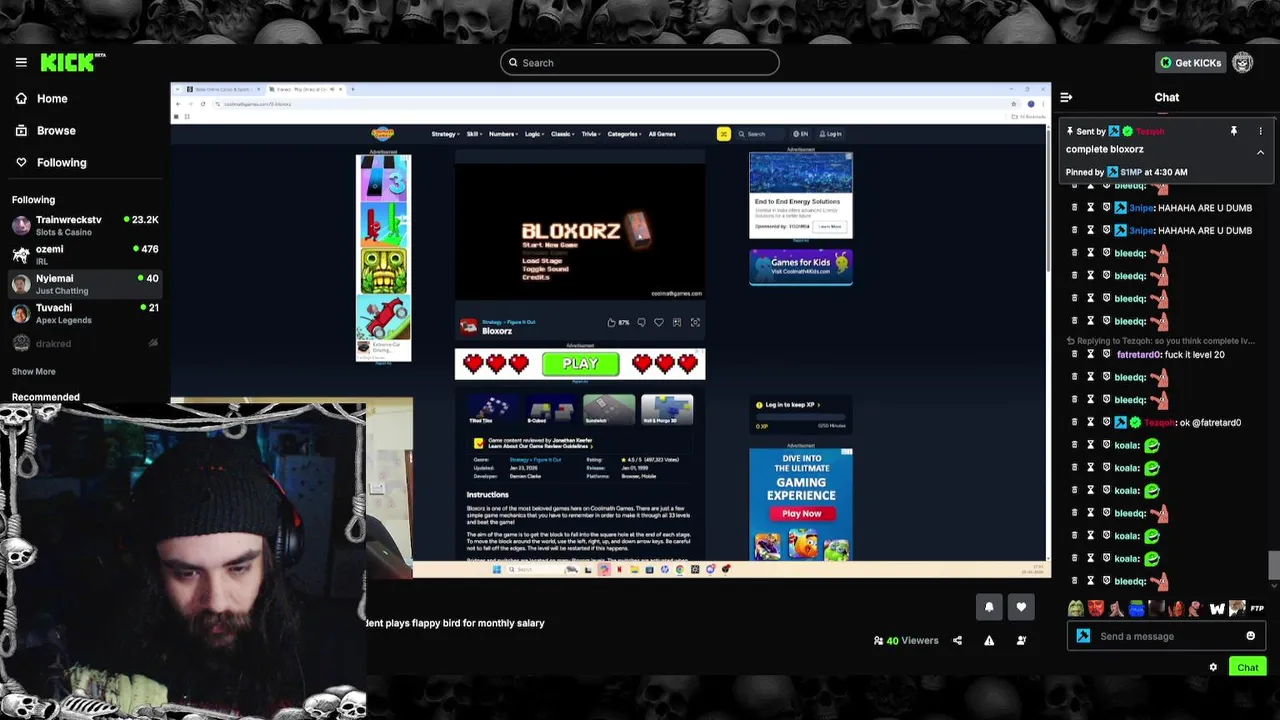Click the Send a message input
The image size is (1280, 720).
[x=1168, y=636]
